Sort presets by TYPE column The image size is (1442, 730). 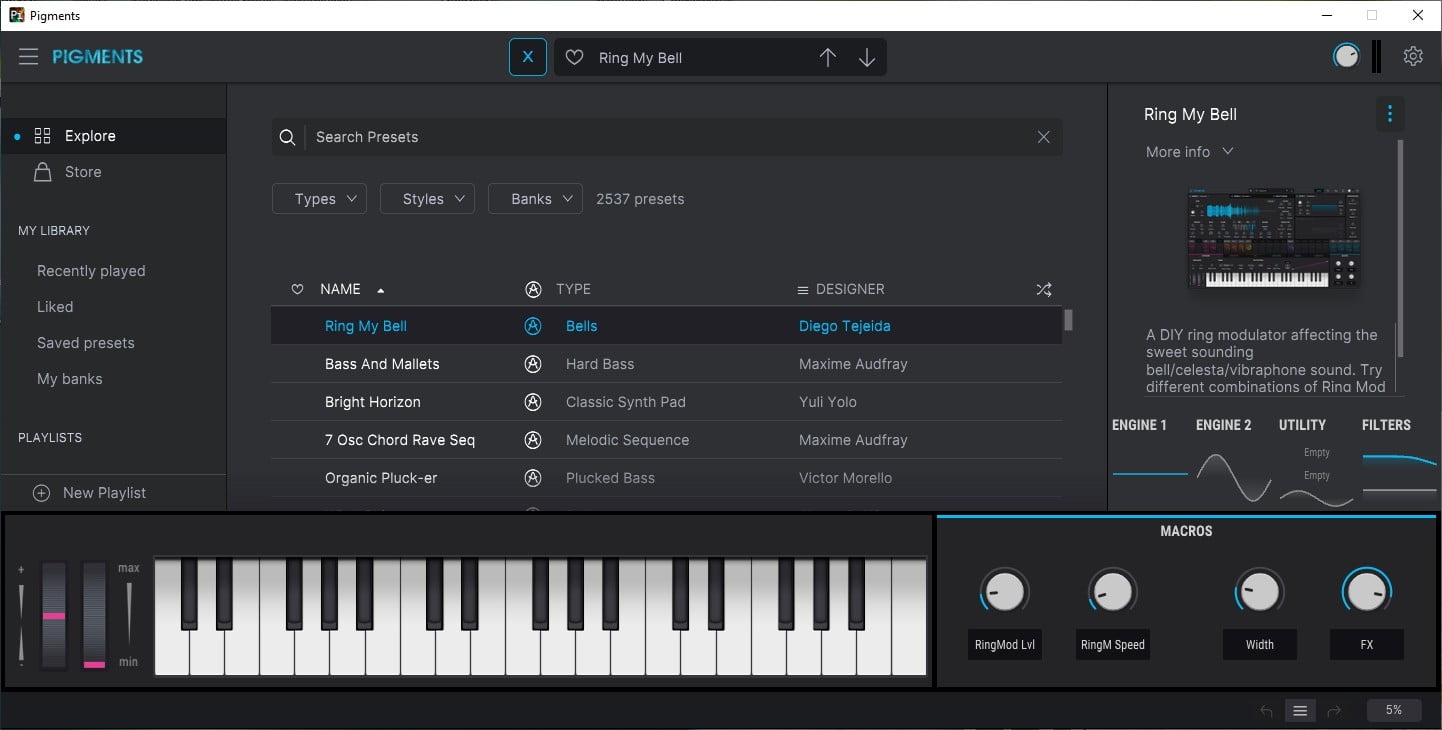[573, 289]
